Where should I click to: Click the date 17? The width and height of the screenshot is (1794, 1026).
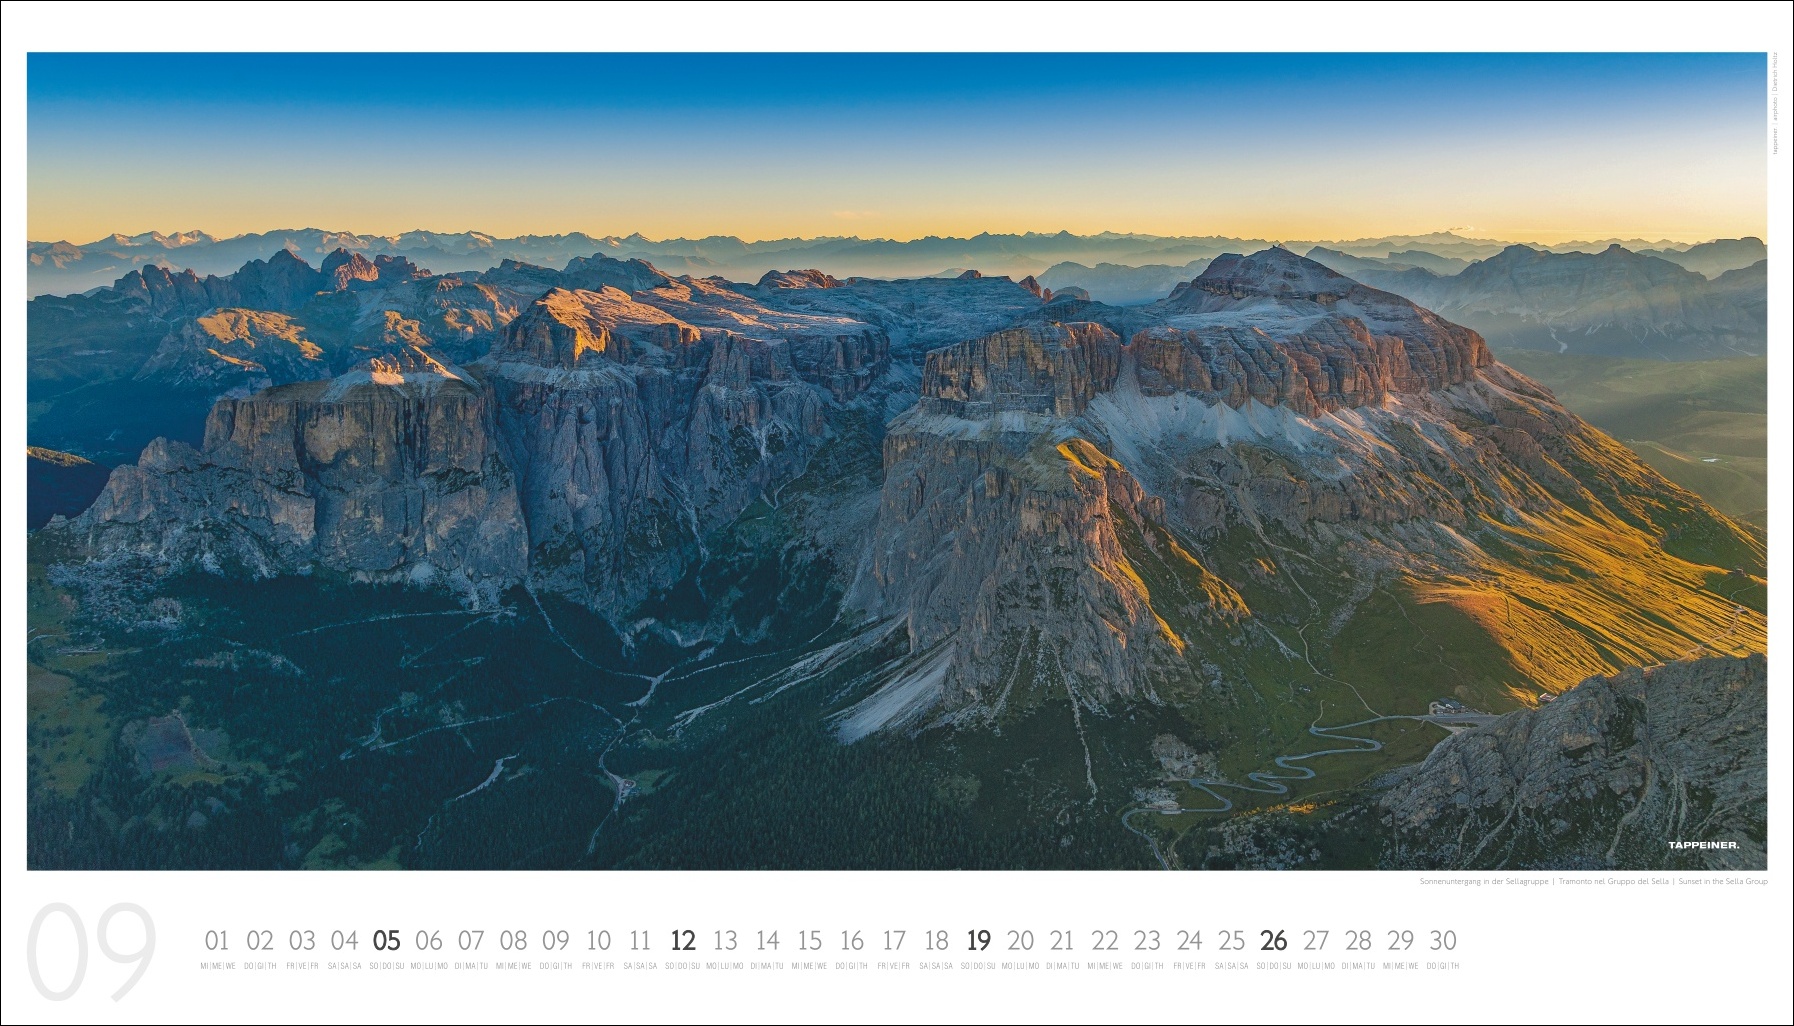coord(893,941)
